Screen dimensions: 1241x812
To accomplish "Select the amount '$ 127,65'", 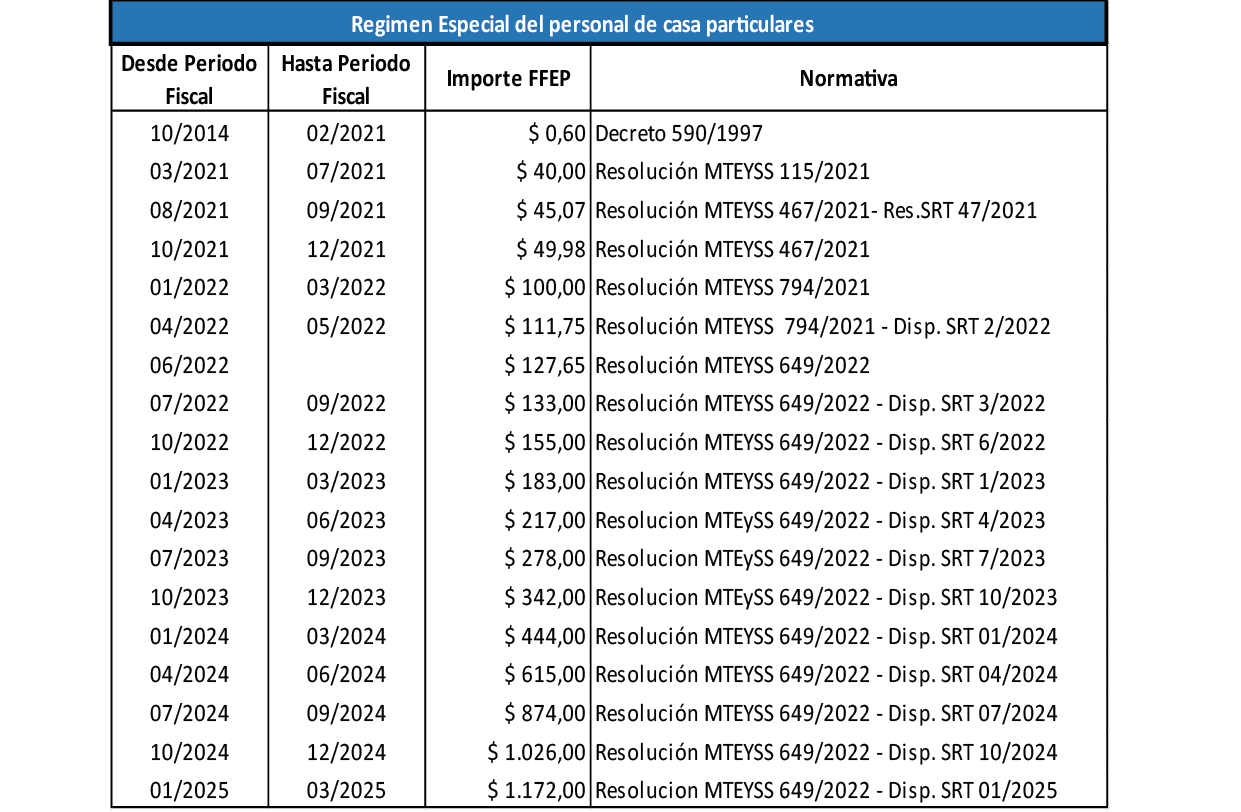I will [545, 365].
